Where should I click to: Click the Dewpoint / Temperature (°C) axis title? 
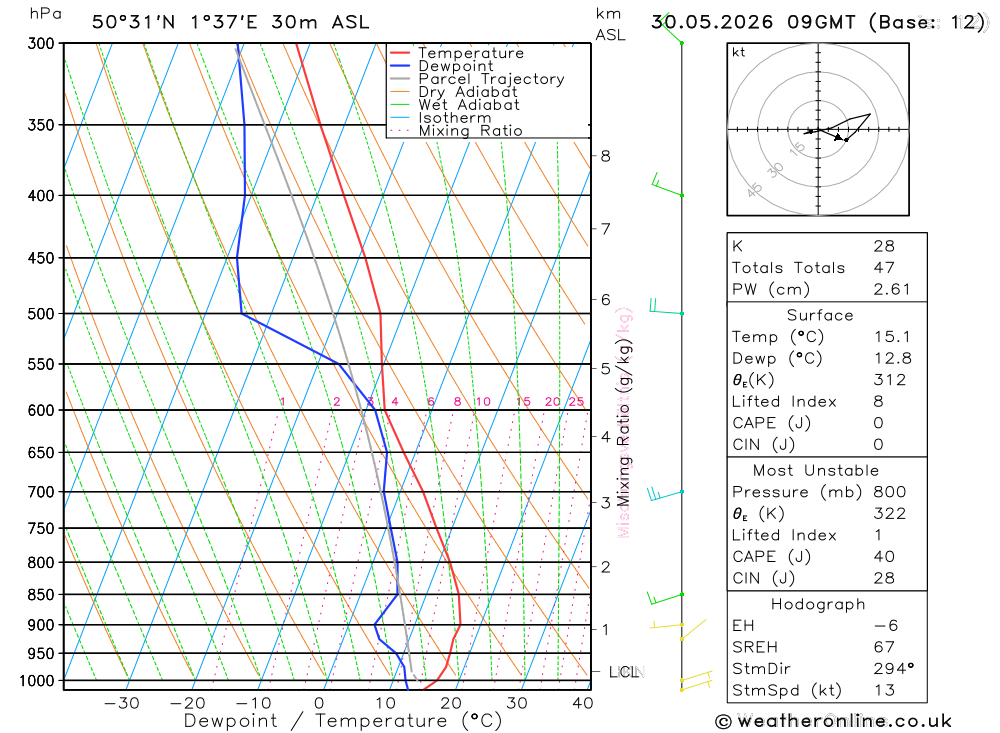click(343, 721)
